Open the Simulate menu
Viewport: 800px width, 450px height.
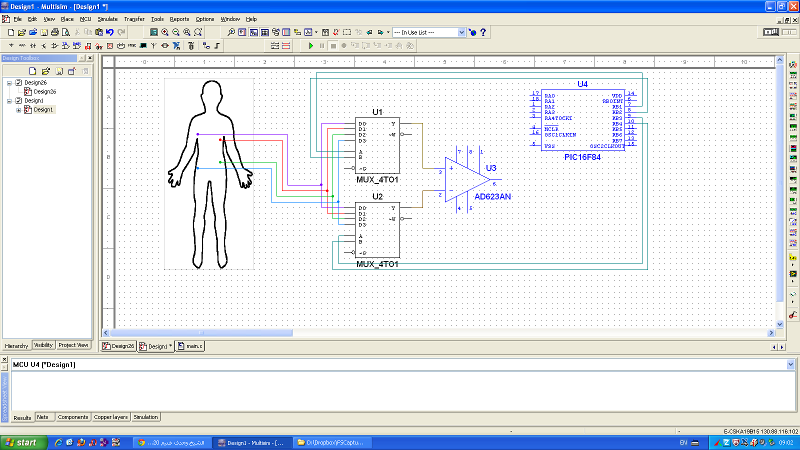(x=107, y=19)
